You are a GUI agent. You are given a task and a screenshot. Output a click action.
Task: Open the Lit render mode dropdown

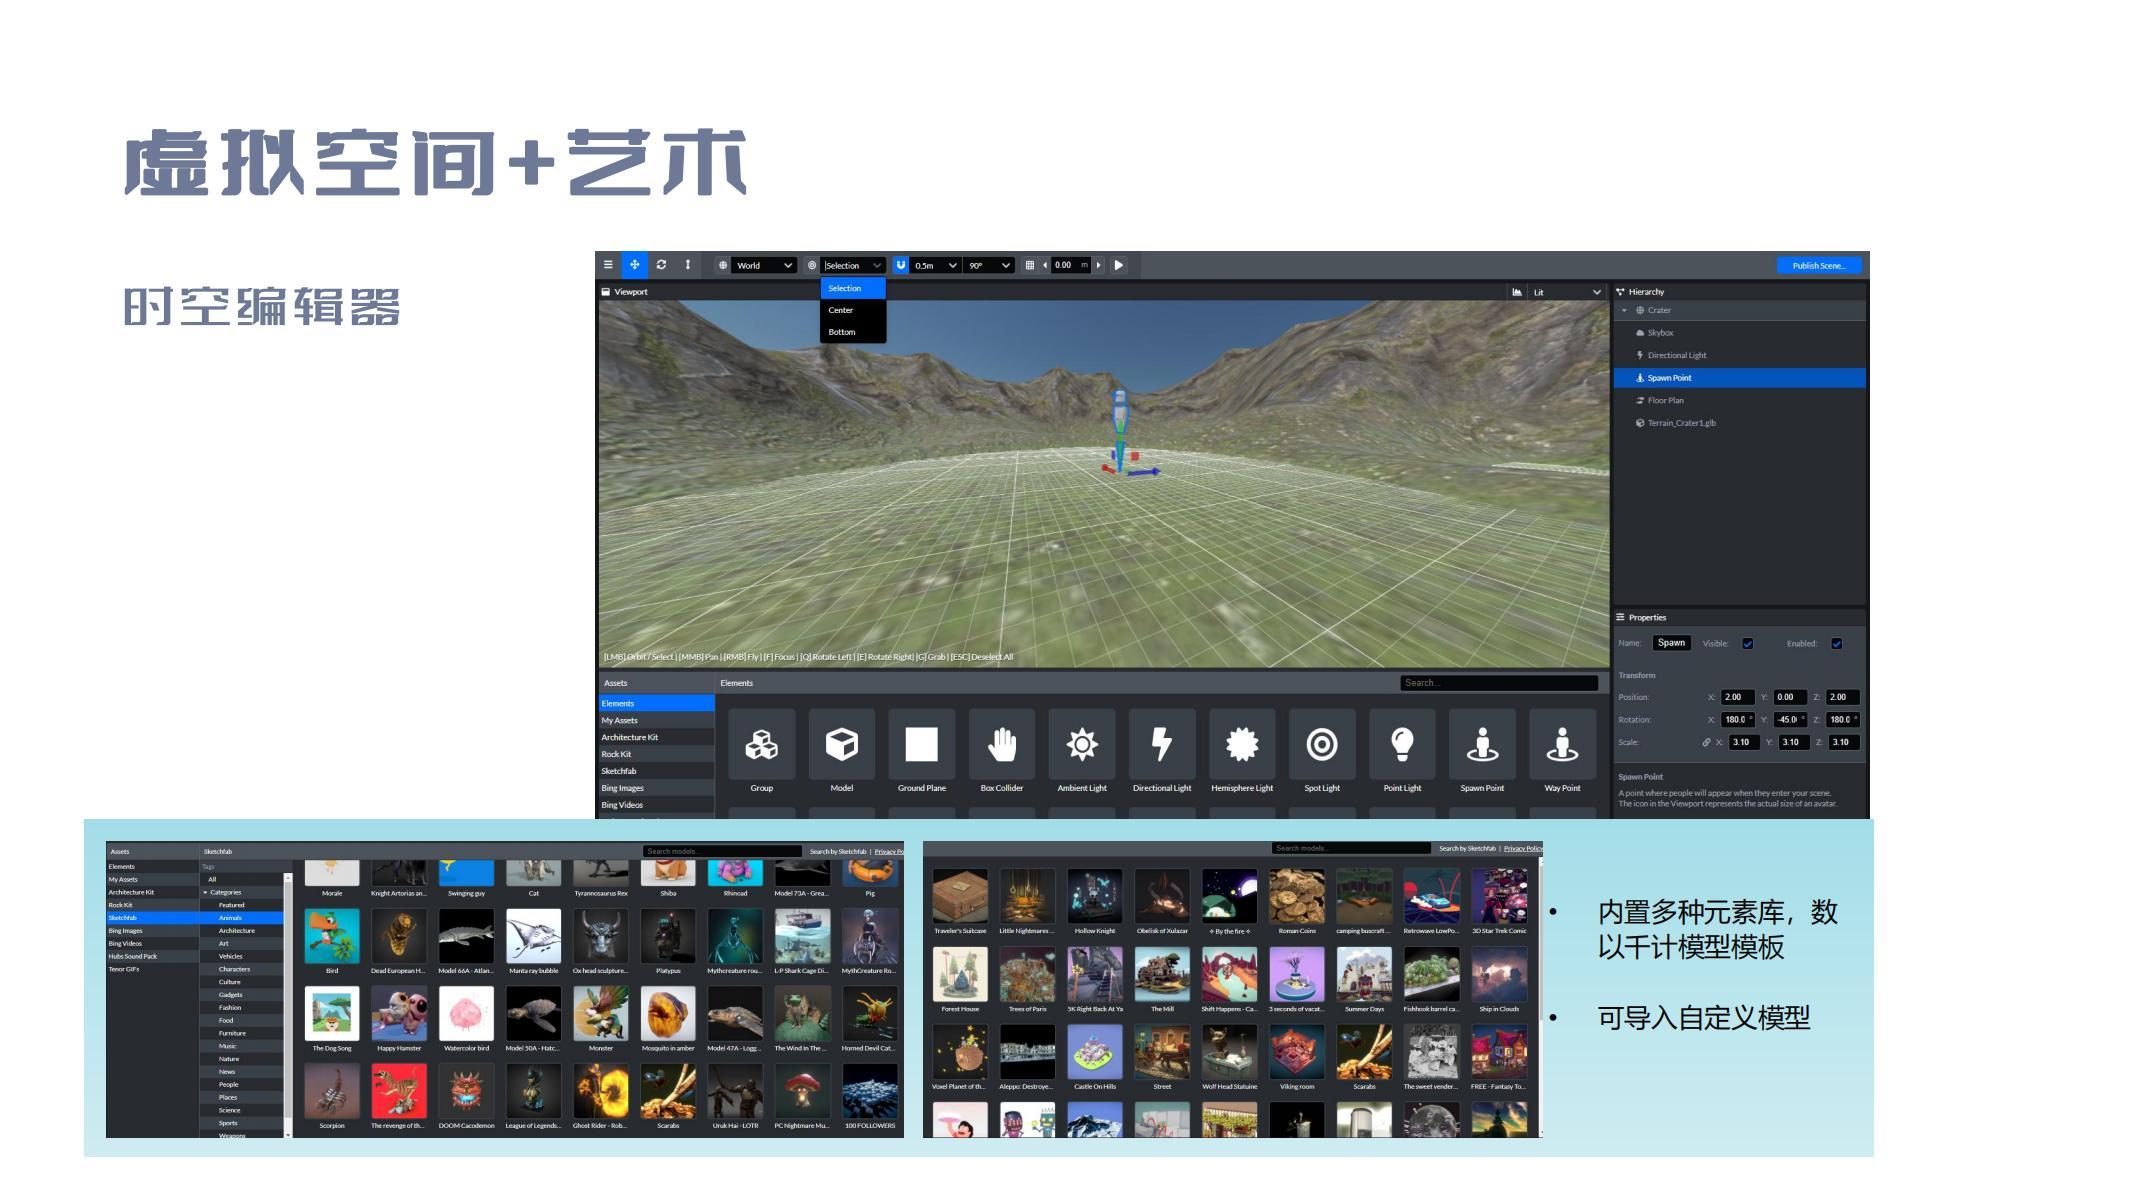pos(1566,292)
